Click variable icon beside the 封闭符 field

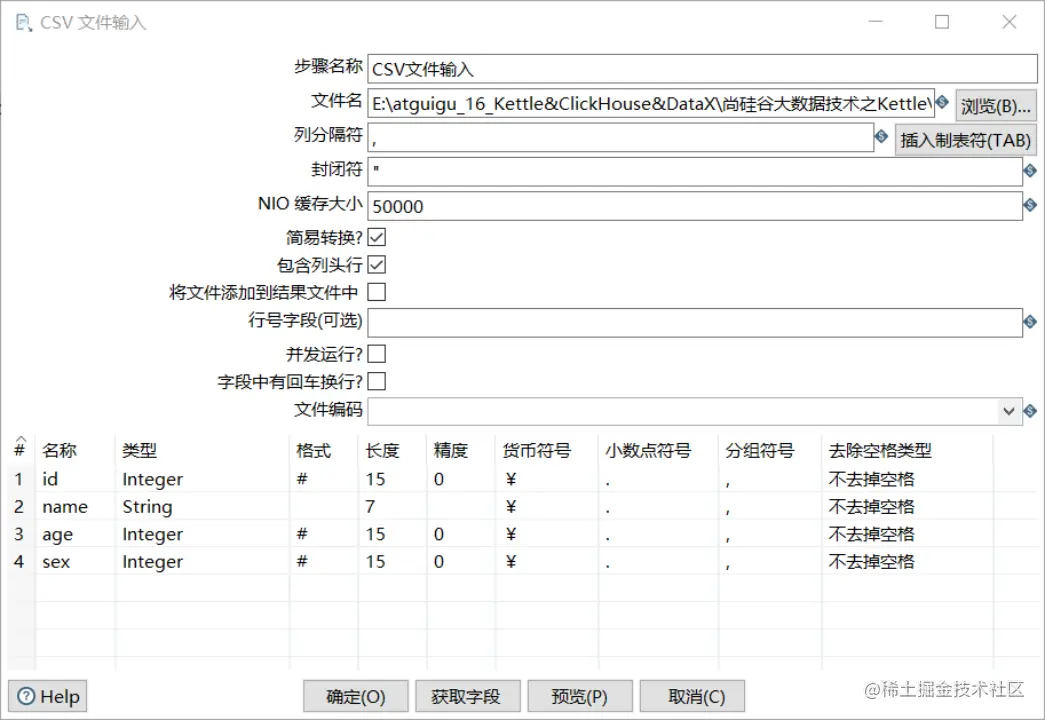pos(1030,171)
